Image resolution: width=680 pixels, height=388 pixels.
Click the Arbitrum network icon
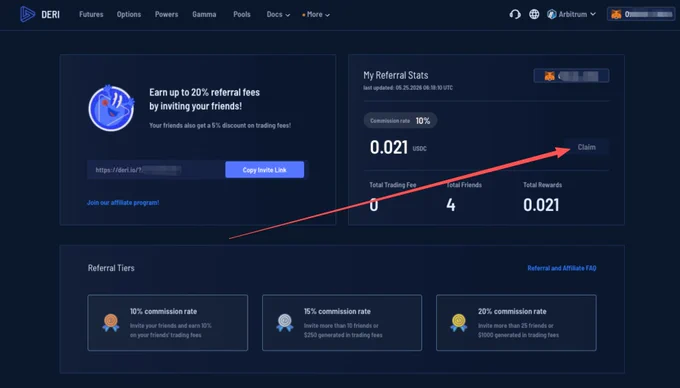(x=552, y=14)
